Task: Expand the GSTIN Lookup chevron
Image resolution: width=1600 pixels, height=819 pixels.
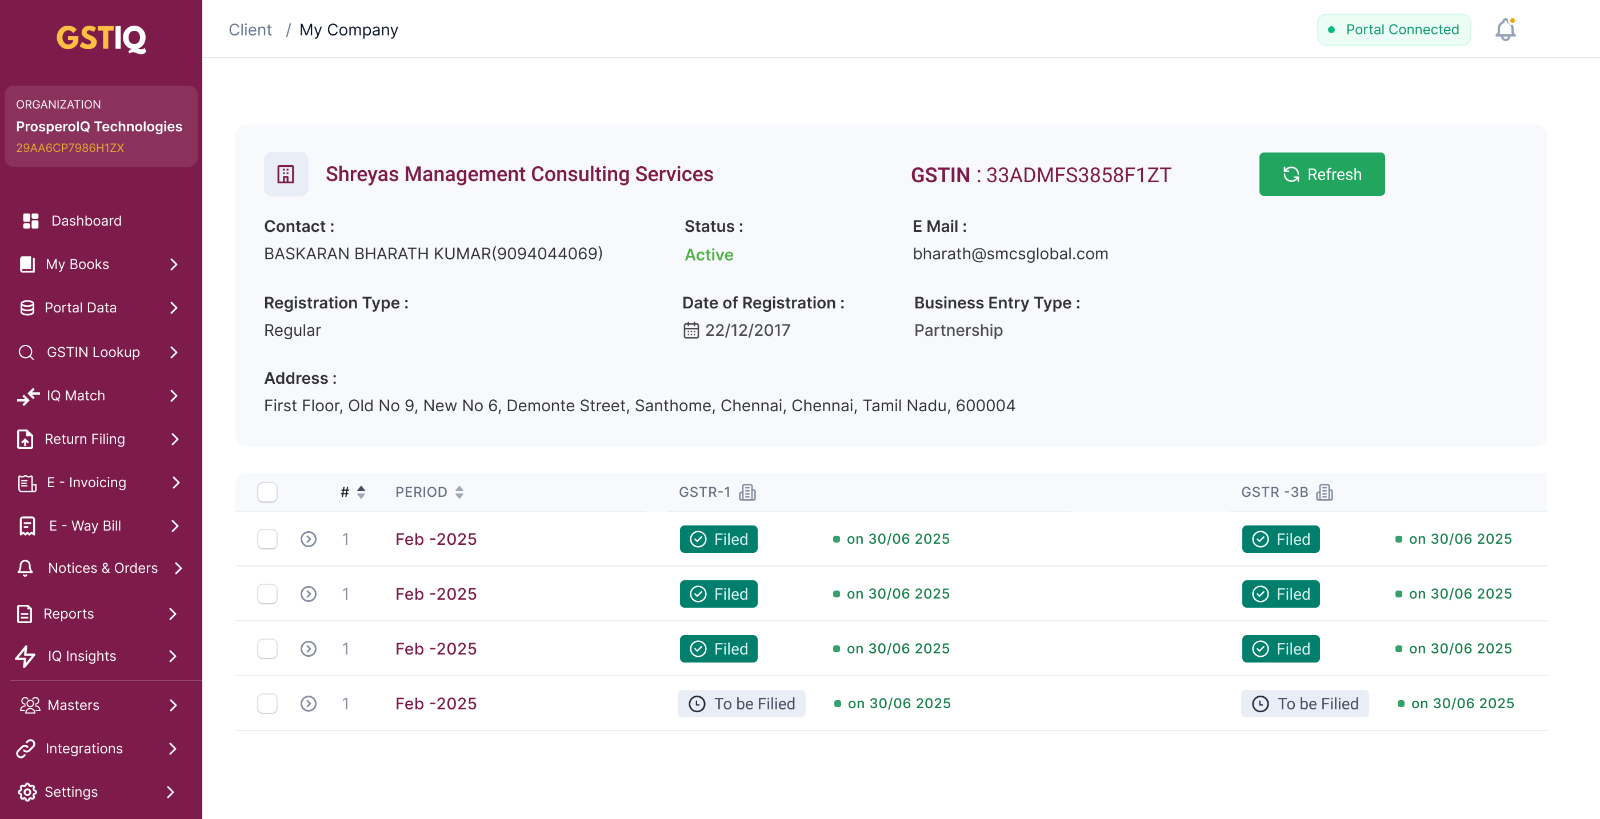Action: 174,352
